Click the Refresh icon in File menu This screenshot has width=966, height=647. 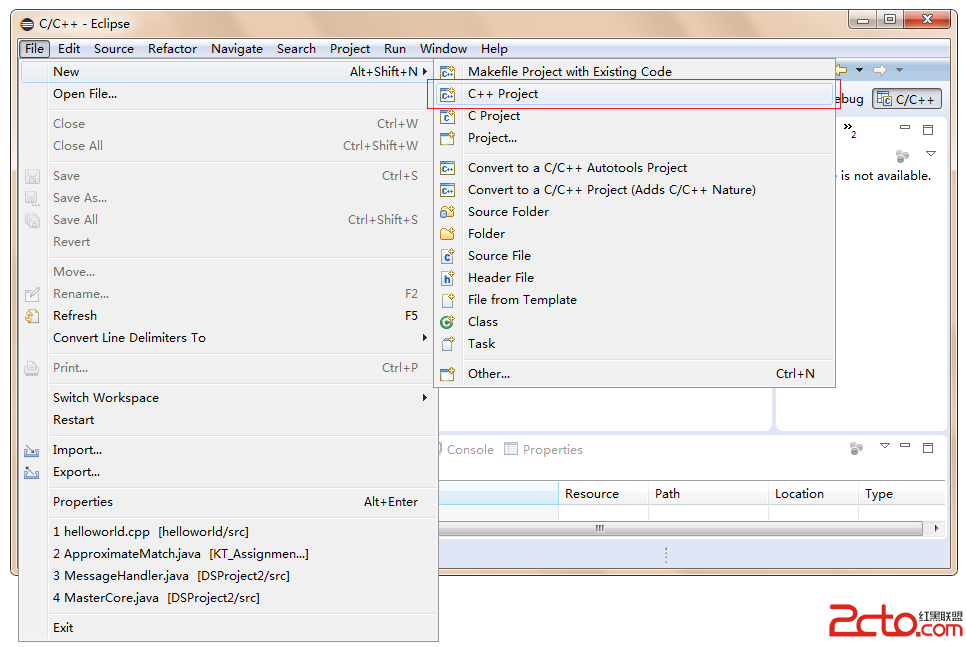(32, 316)
